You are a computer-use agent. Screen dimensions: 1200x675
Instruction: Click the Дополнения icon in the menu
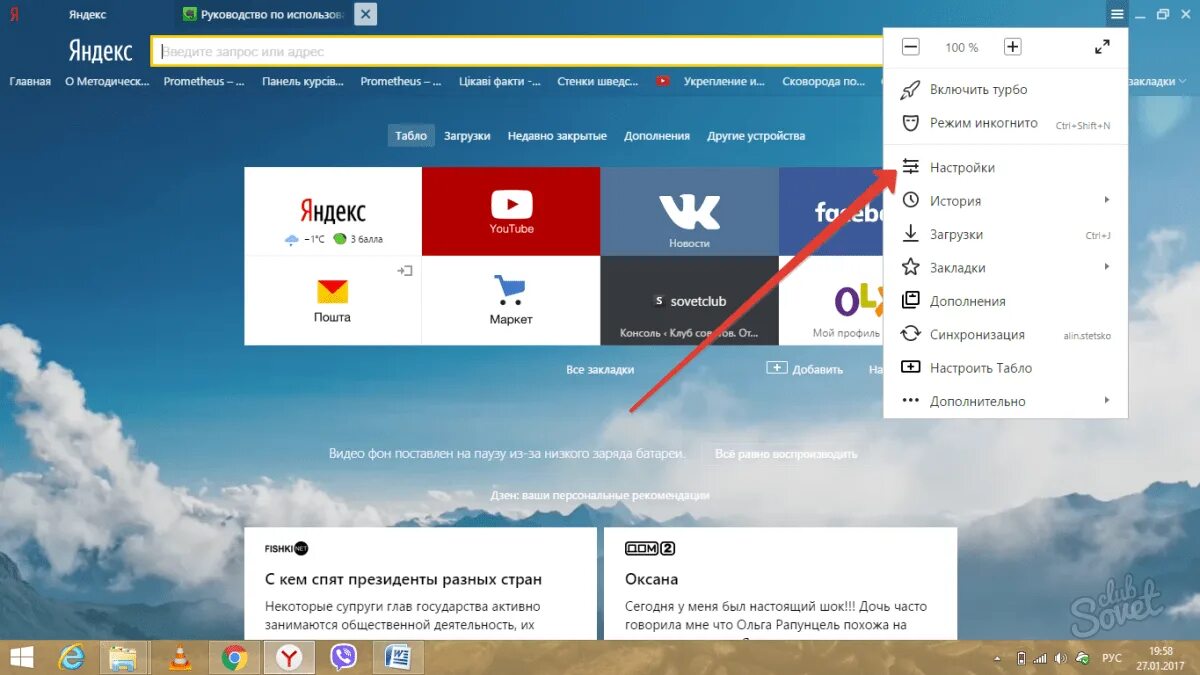[910, 300]
